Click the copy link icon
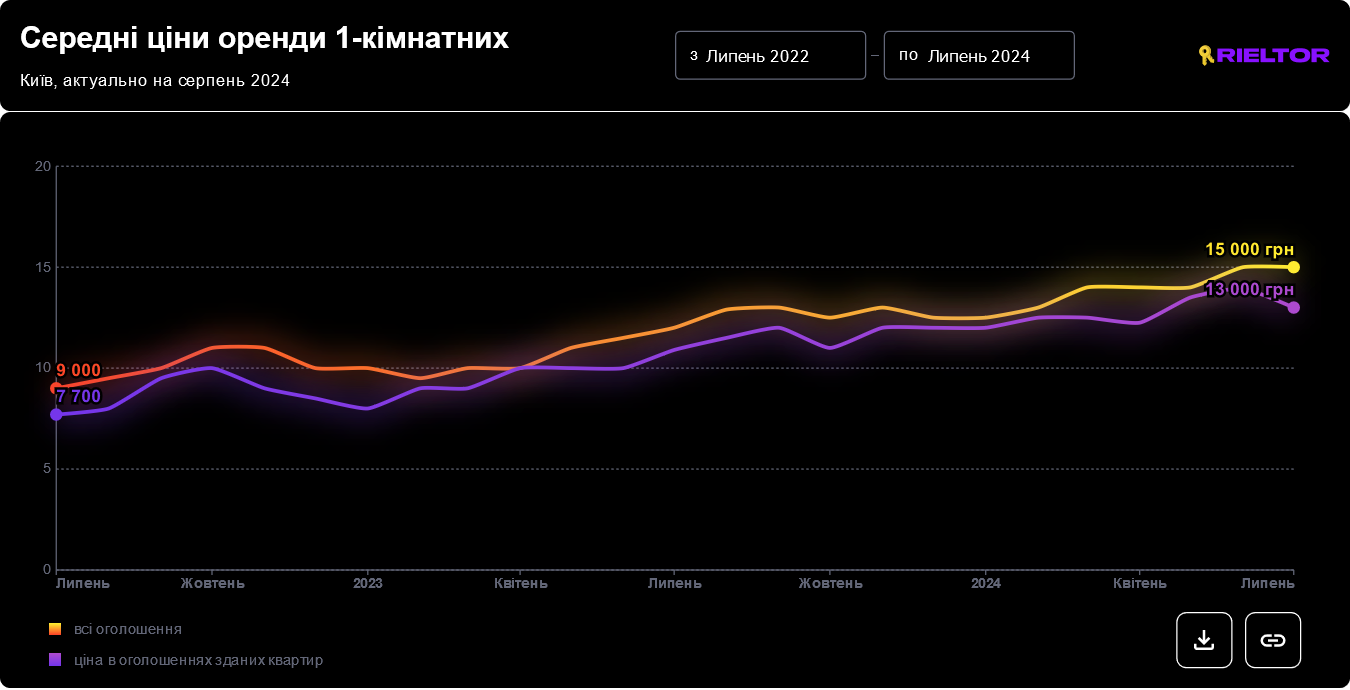Screen dimensions: 1350x690 point(1272,640)
